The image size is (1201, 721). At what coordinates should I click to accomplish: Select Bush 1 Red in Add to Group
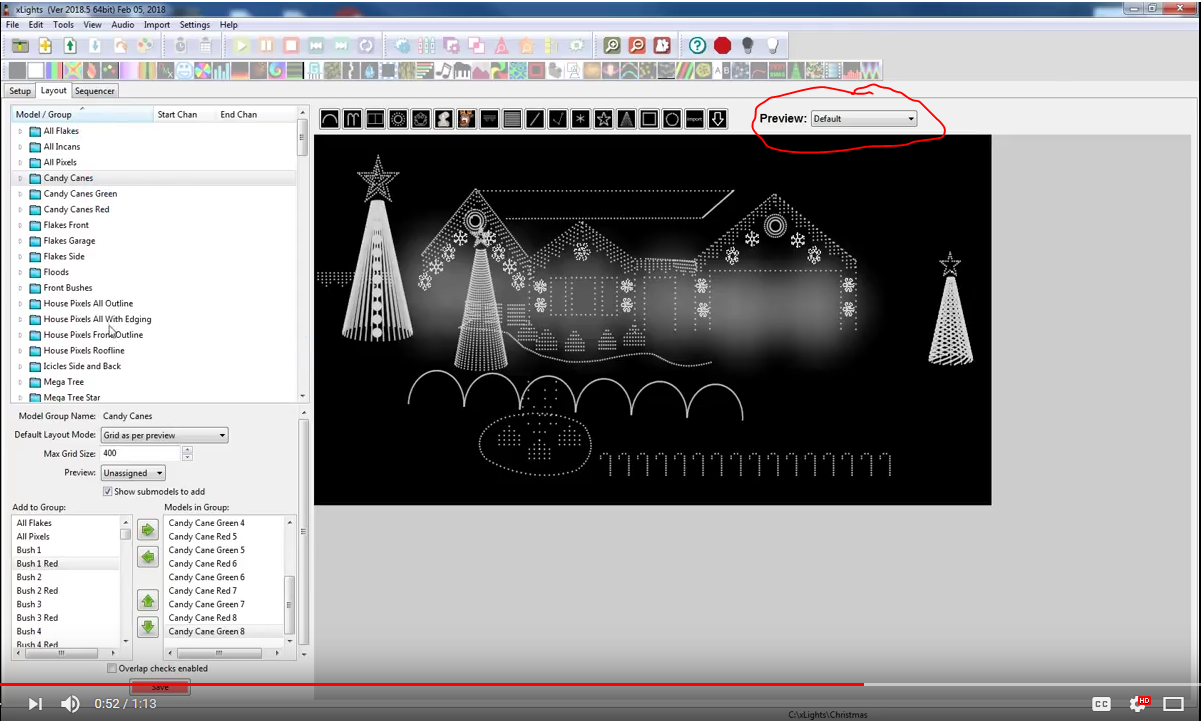point(66,564)
